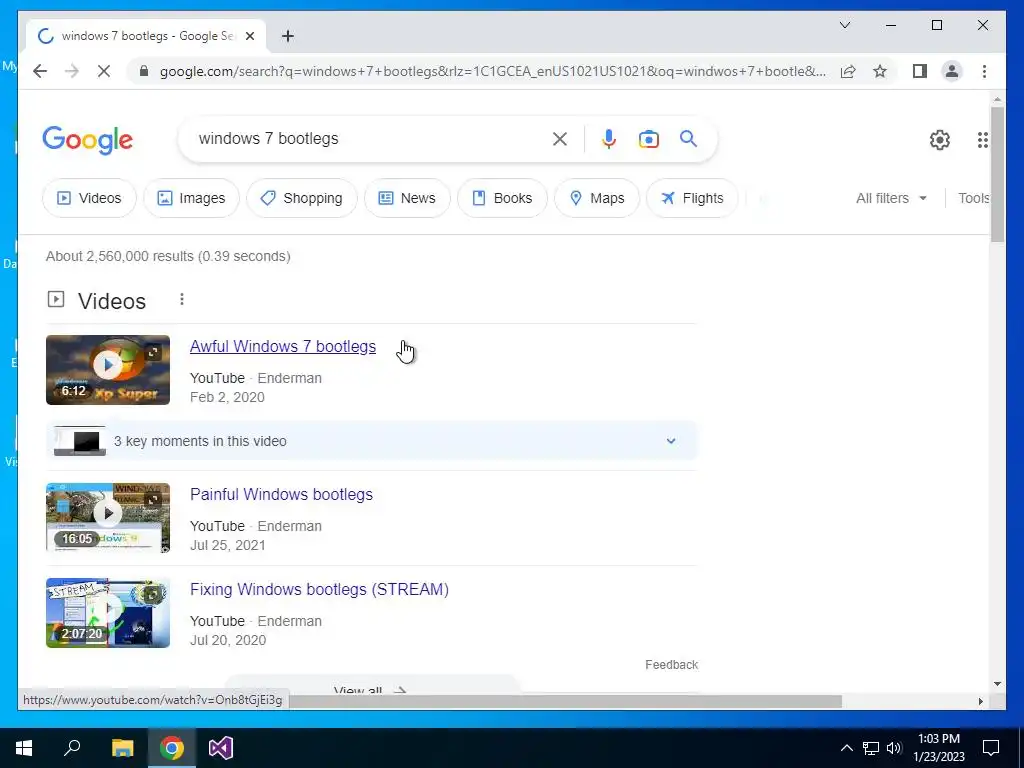The width and height of the screenshot is (1024, 768).
Task: Clear the search box with the X
Action: point(560,138)
